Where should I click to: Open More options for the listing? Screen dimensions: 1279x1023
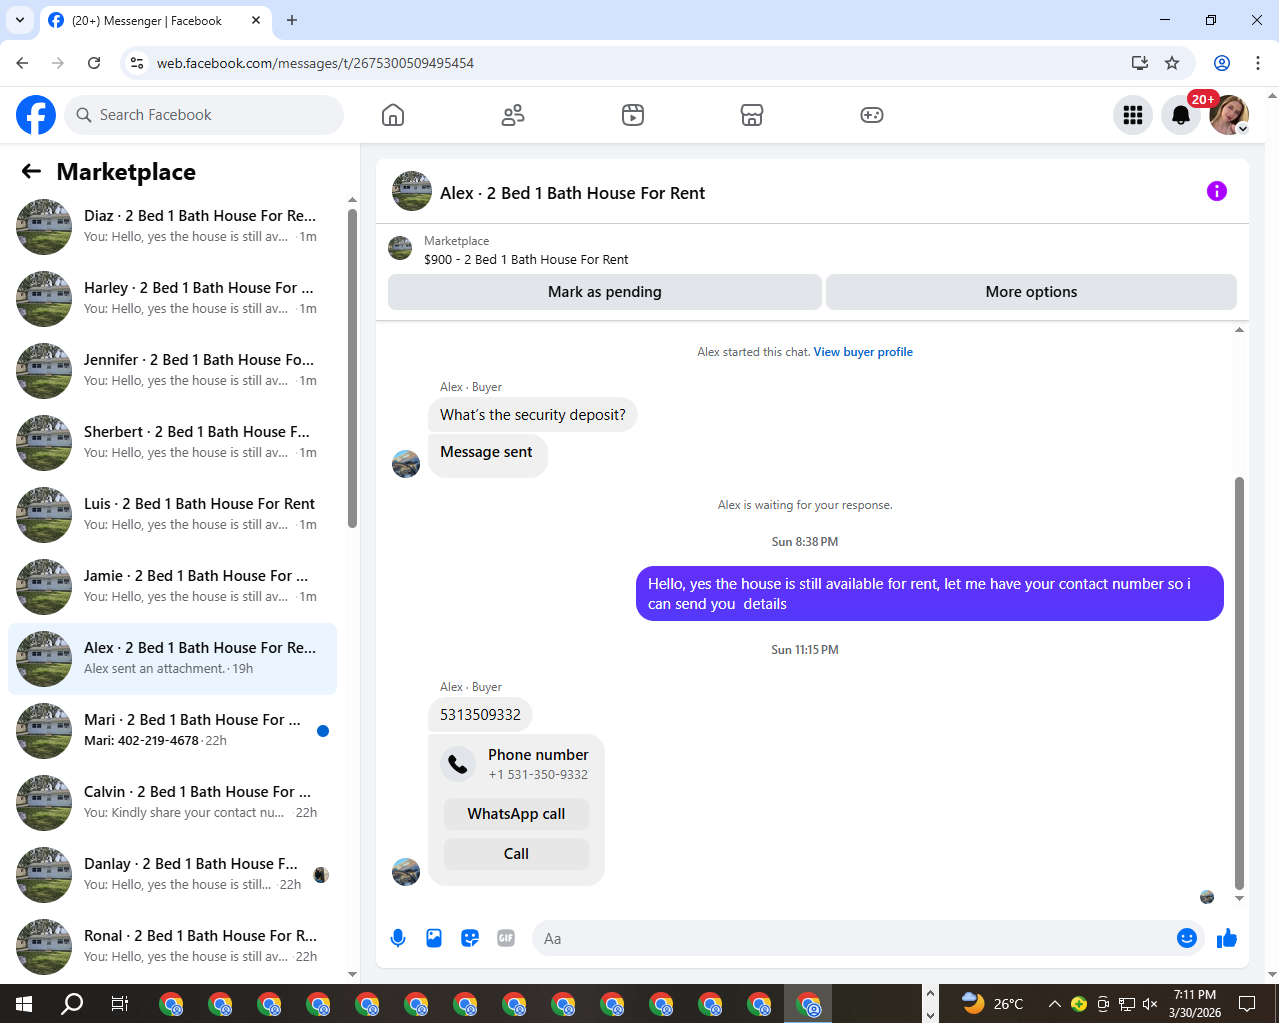1031,292
